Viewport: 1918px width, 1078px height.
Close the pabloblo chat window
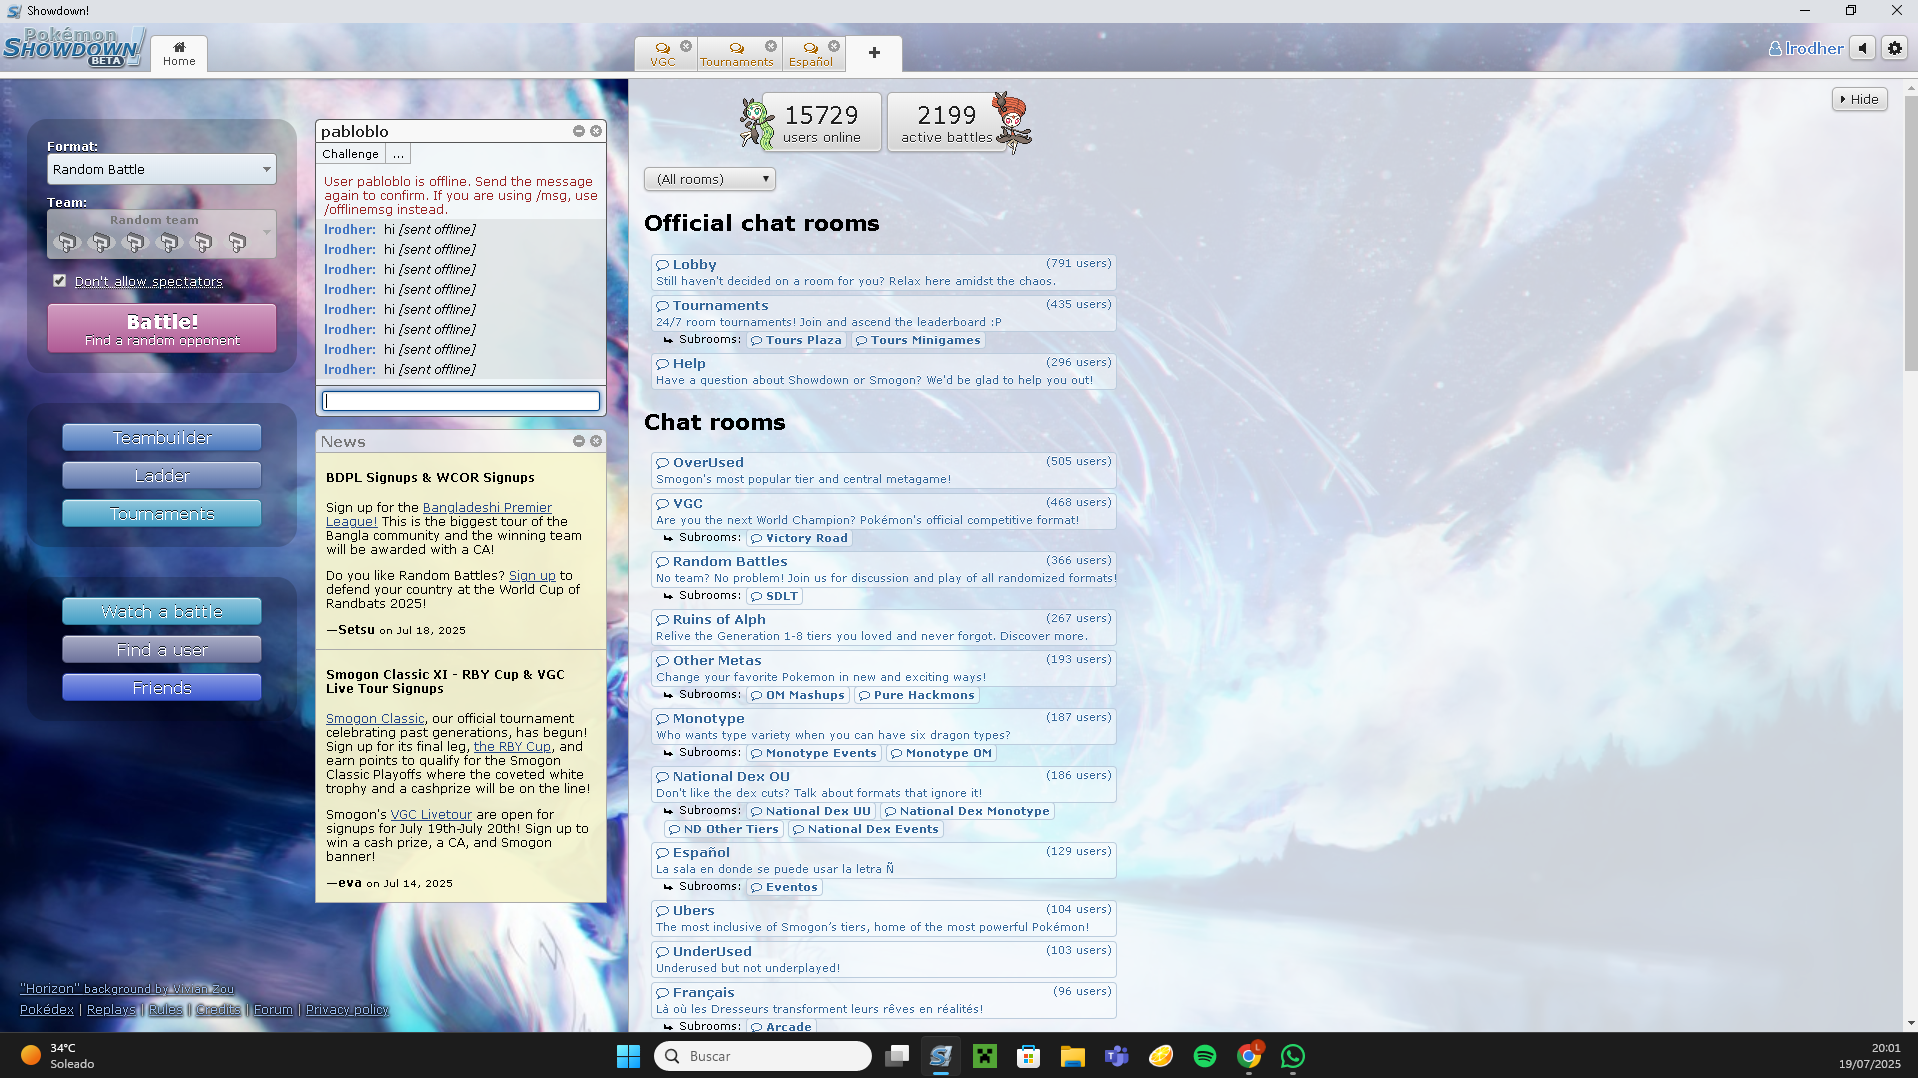click(x=596, y=131)
